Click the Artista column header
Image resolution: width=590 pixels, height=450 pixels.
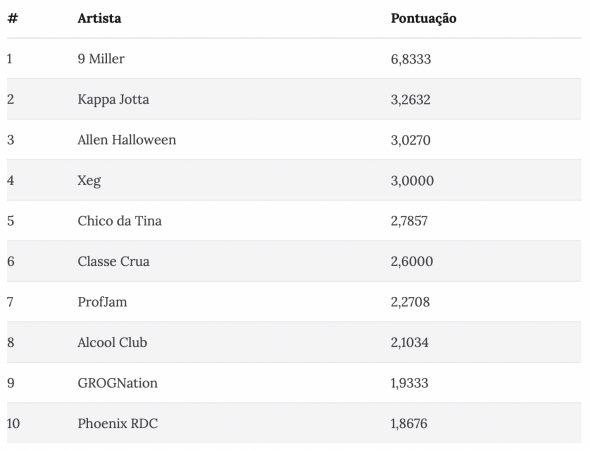(99, 18)
